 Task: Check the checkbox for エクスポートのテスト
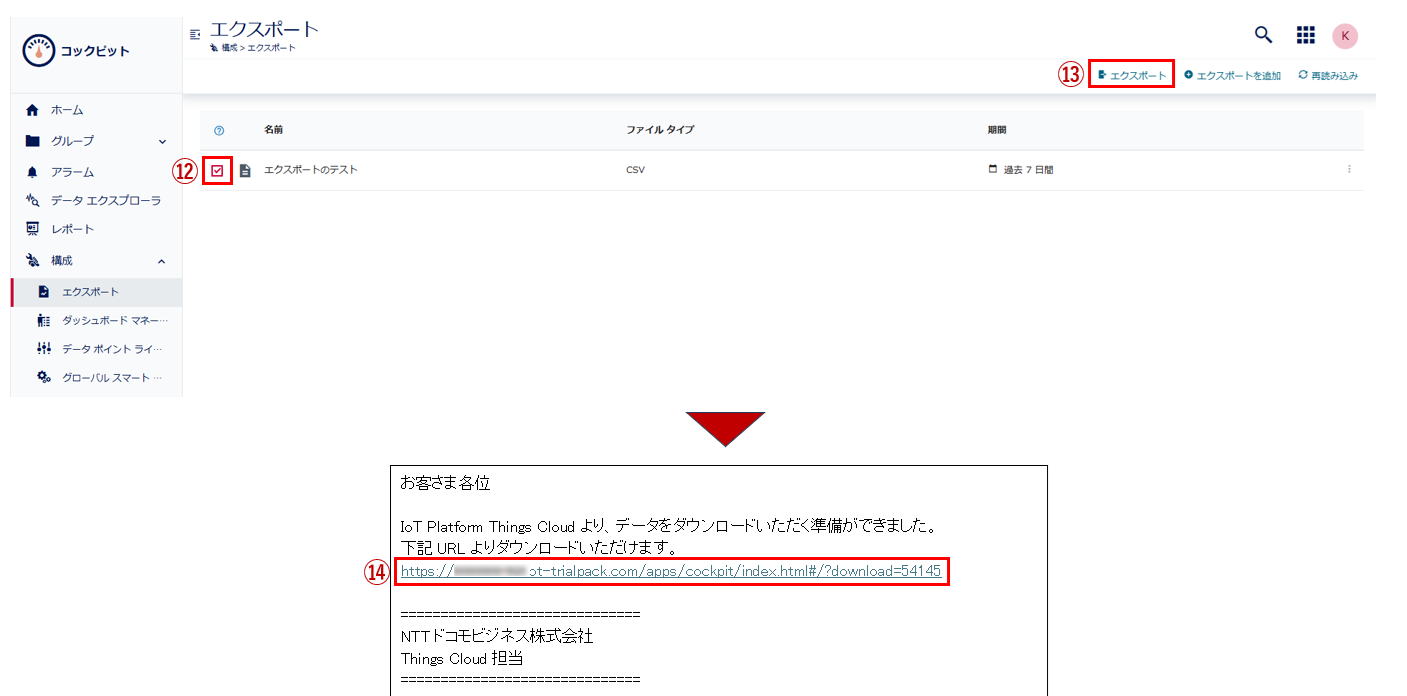[x=218, y=169]
